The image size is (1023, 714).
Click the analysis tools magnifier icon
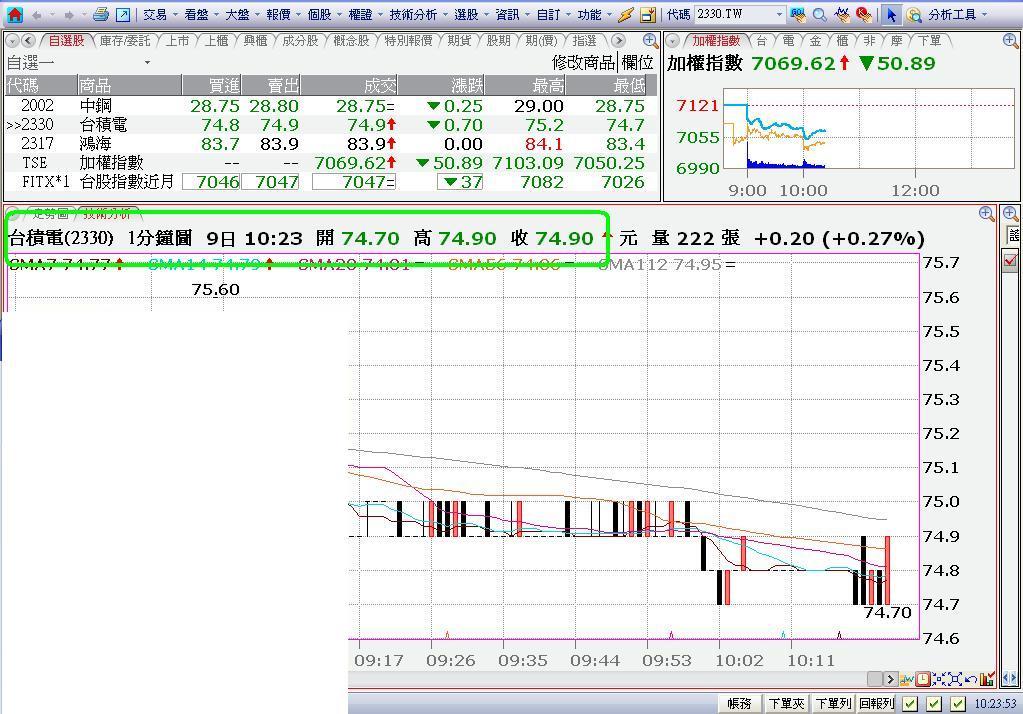click(x=914, y=14)
